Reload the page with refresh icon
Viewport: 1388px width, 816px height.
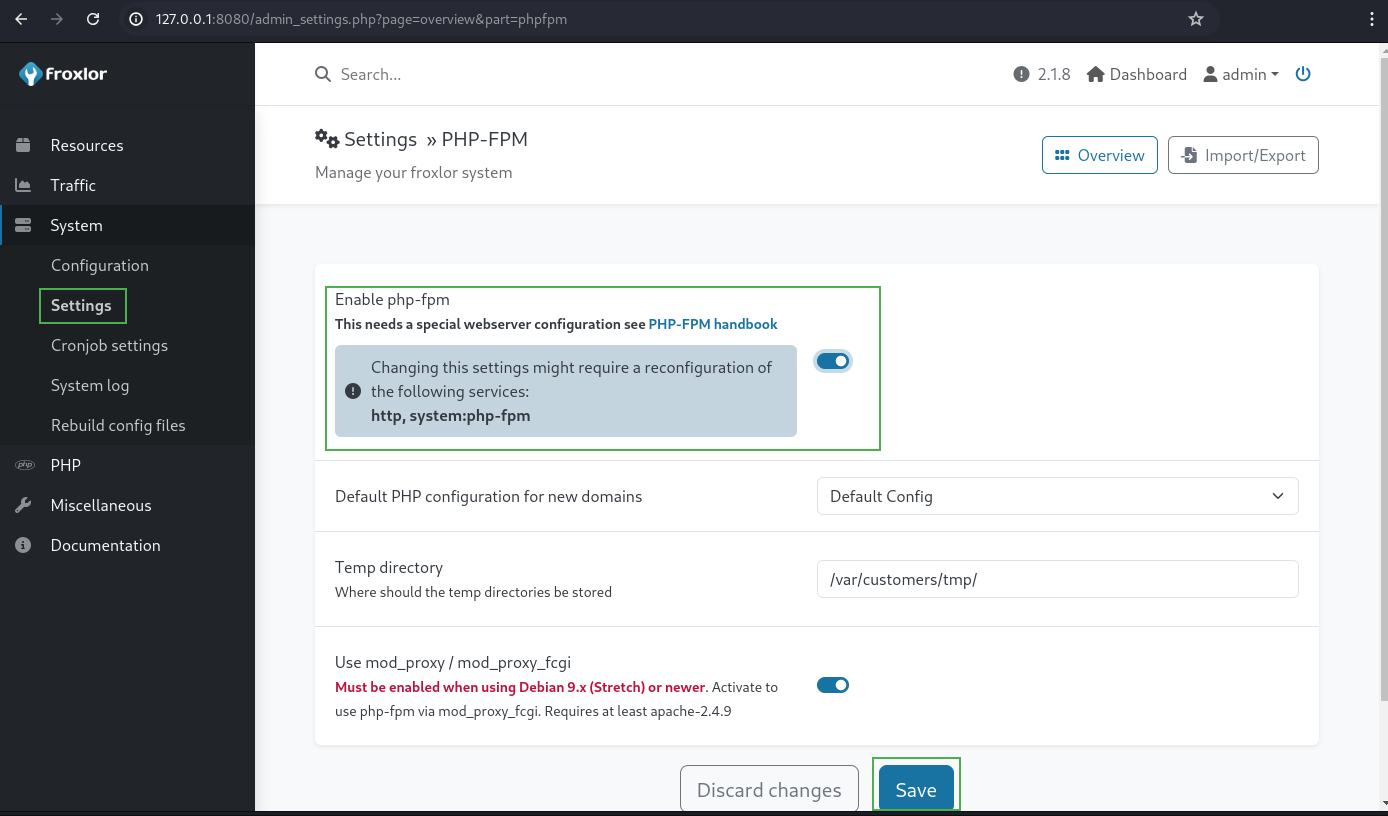tap(93, 19)
